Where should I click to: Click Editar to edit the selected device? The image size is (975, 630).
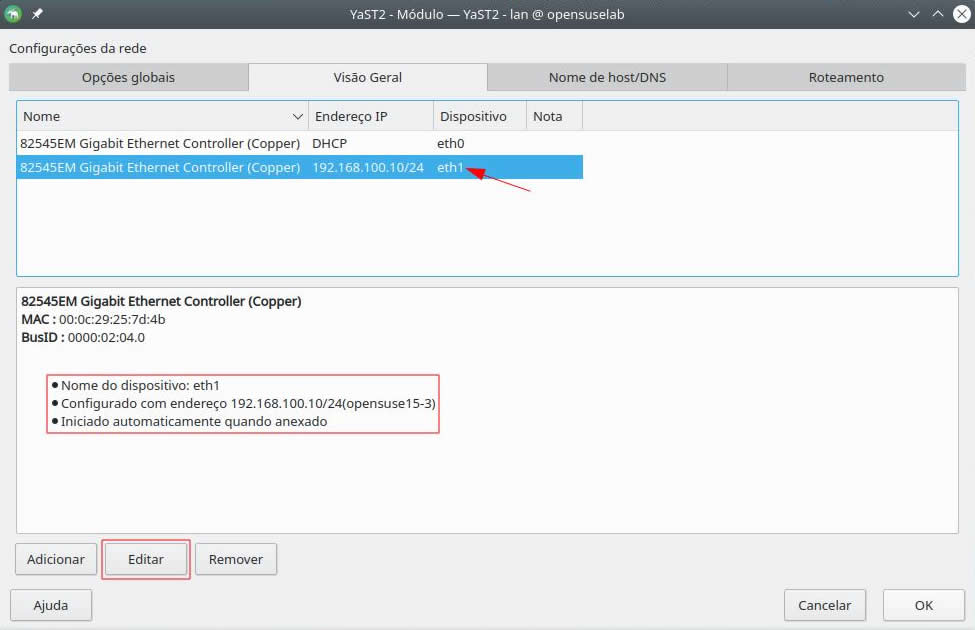(x=146, y=560)
